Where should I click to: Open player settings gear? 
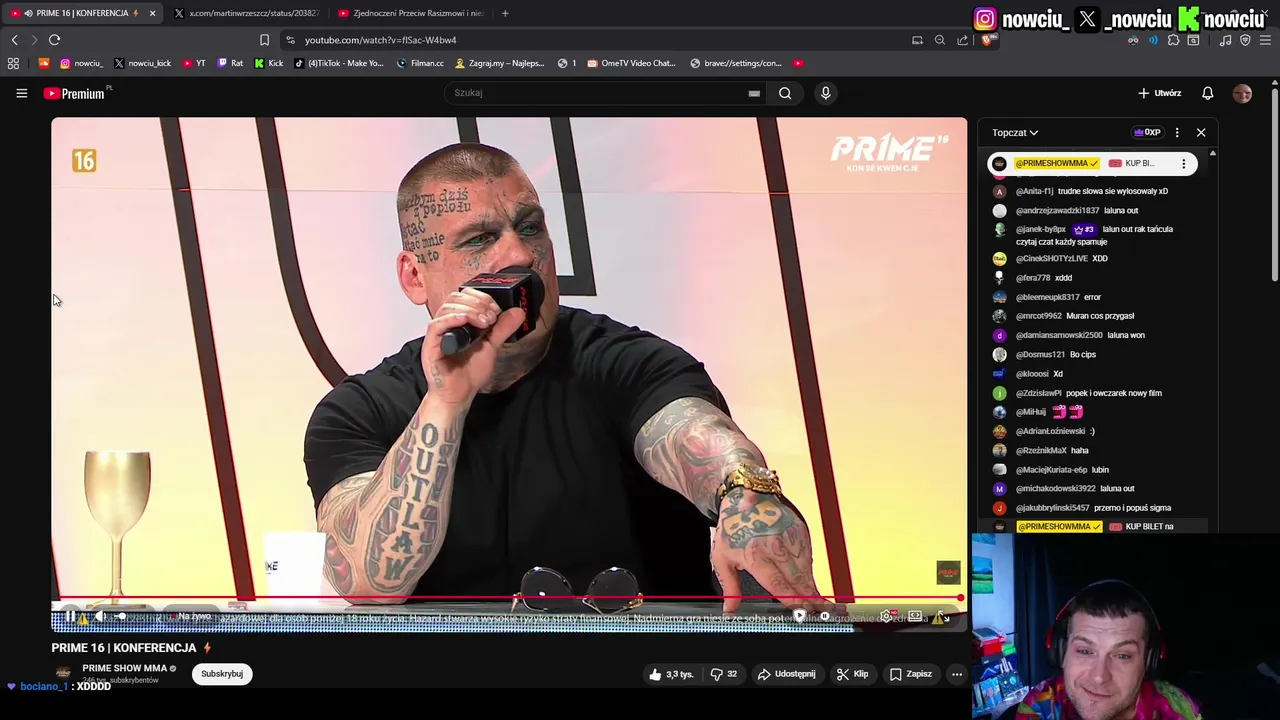885,616
